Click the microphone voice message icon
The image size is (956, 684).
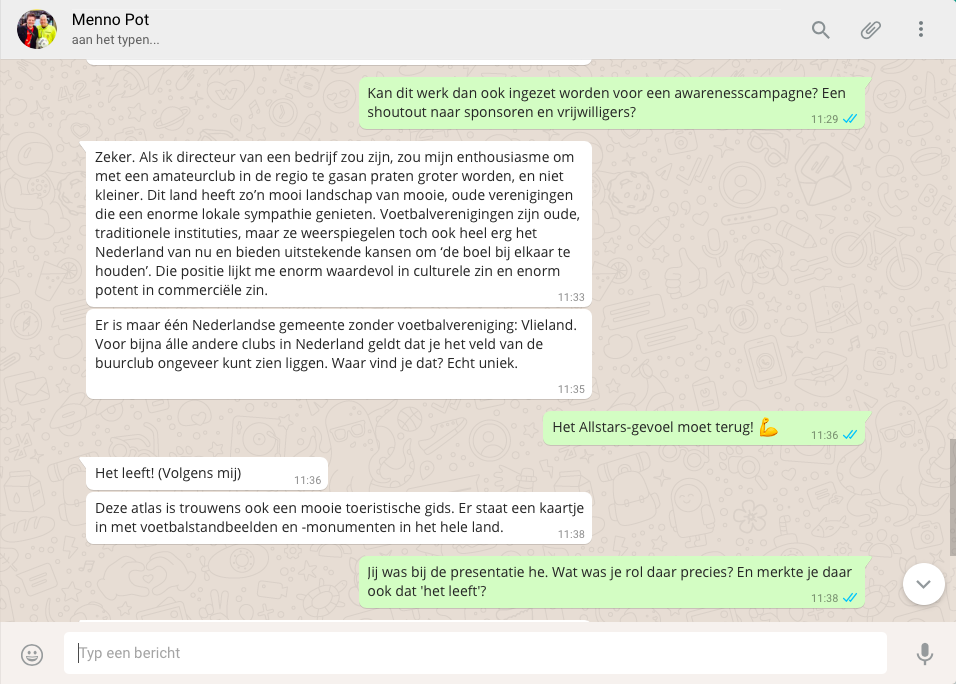point(924,654)
